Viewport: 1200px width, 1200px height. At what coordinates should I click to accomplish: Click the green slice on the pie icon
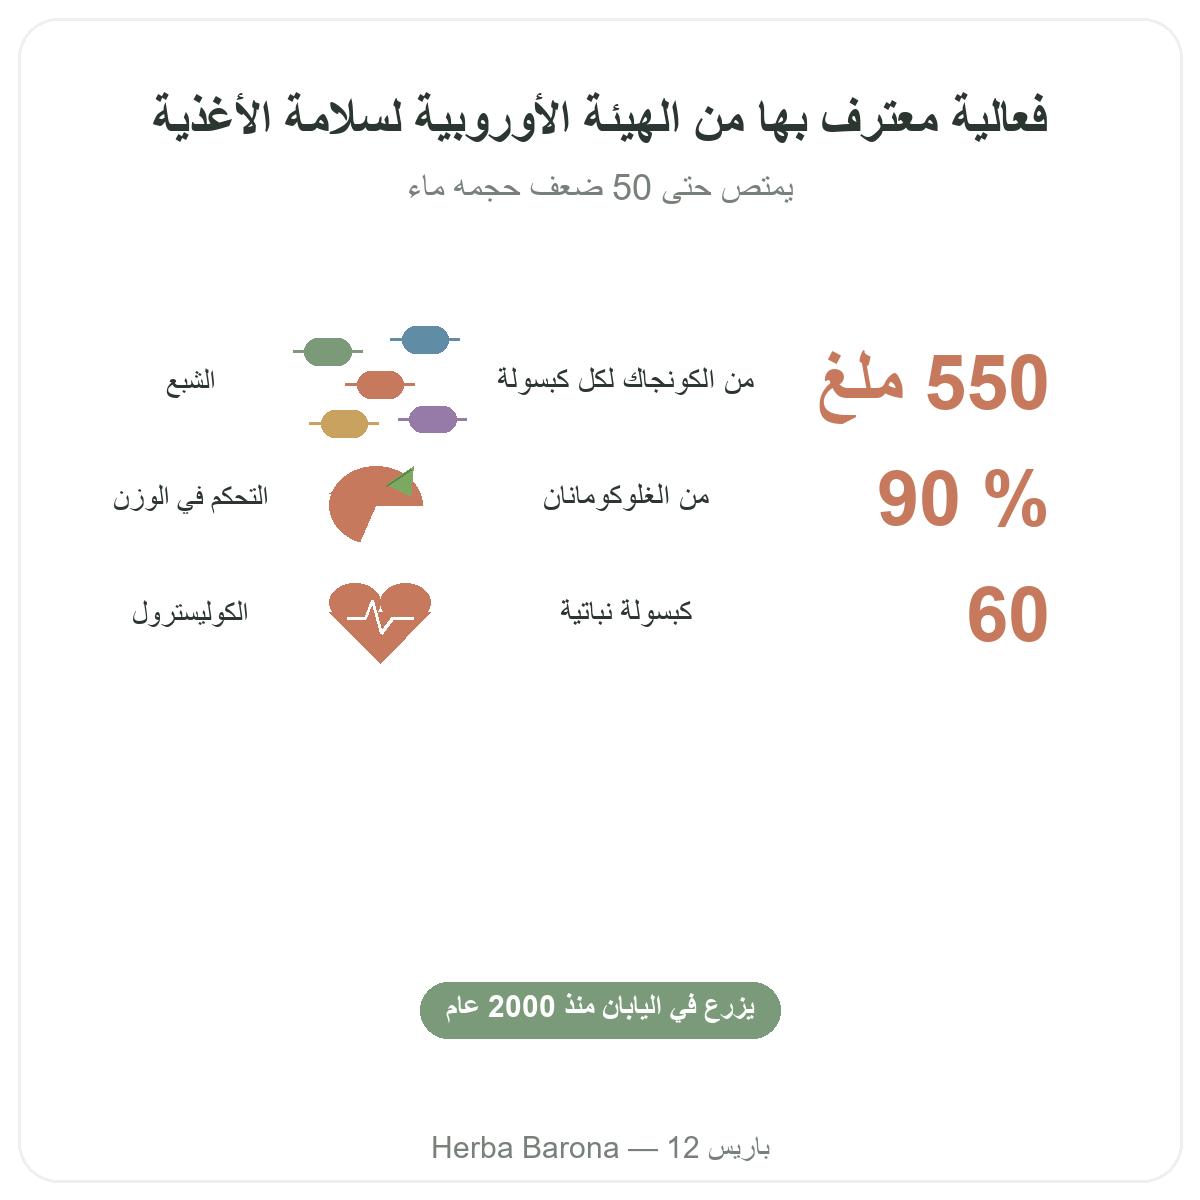point(402,481)
